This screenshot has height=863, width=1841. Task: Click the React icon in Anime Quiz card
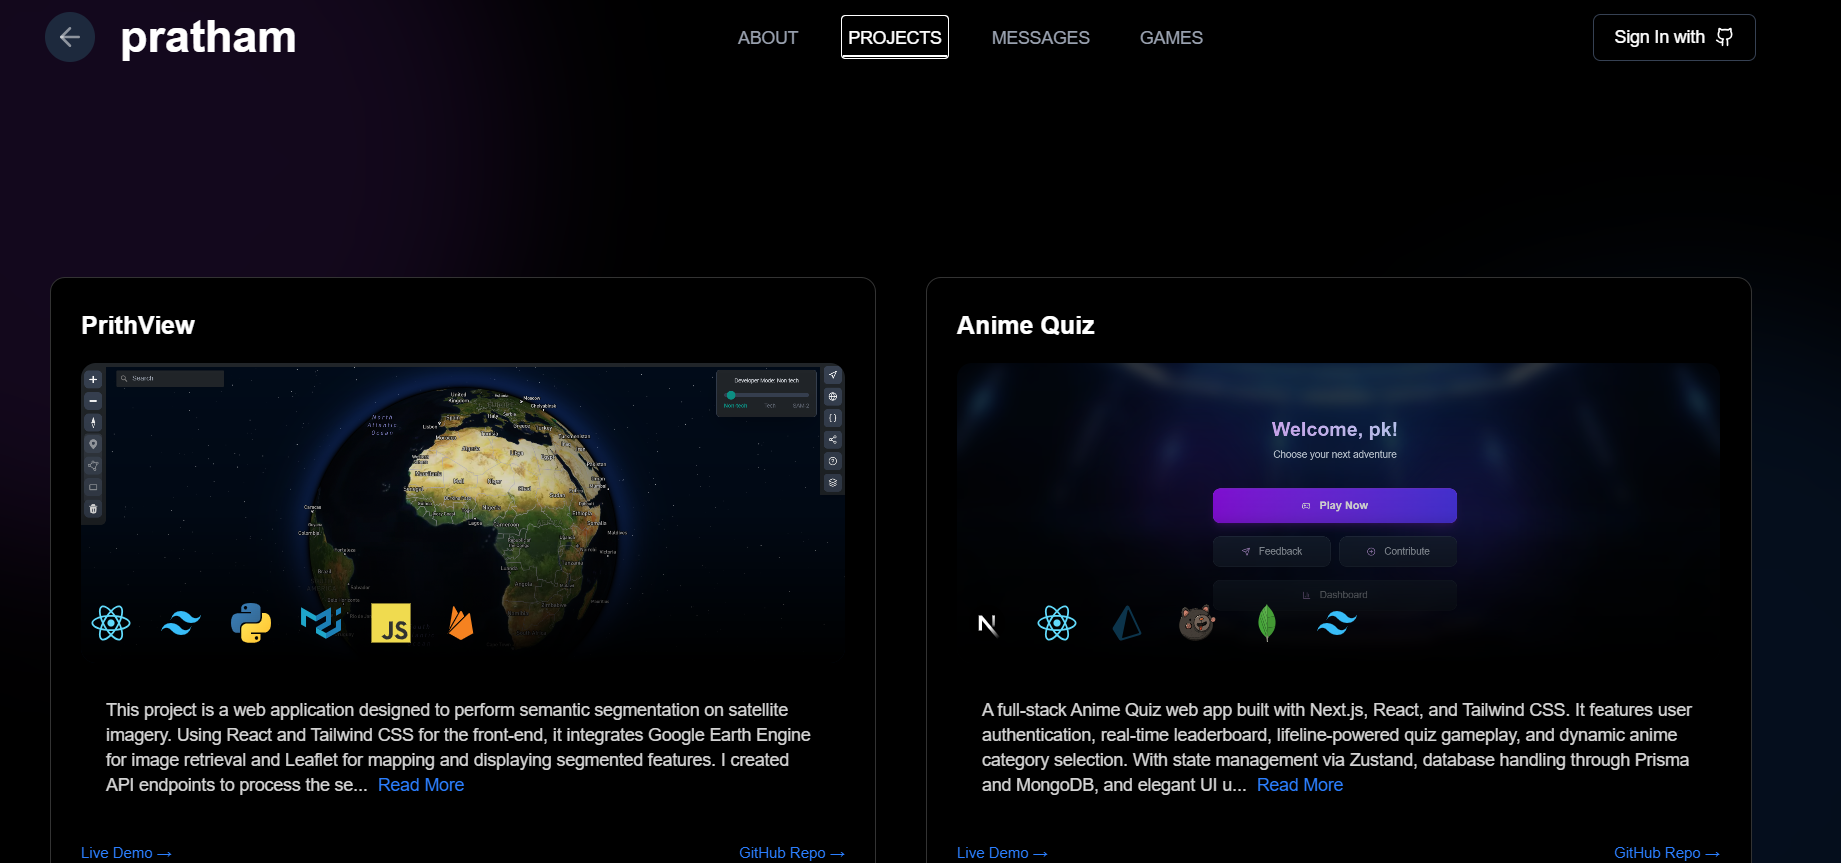(x=1057, y=624)
